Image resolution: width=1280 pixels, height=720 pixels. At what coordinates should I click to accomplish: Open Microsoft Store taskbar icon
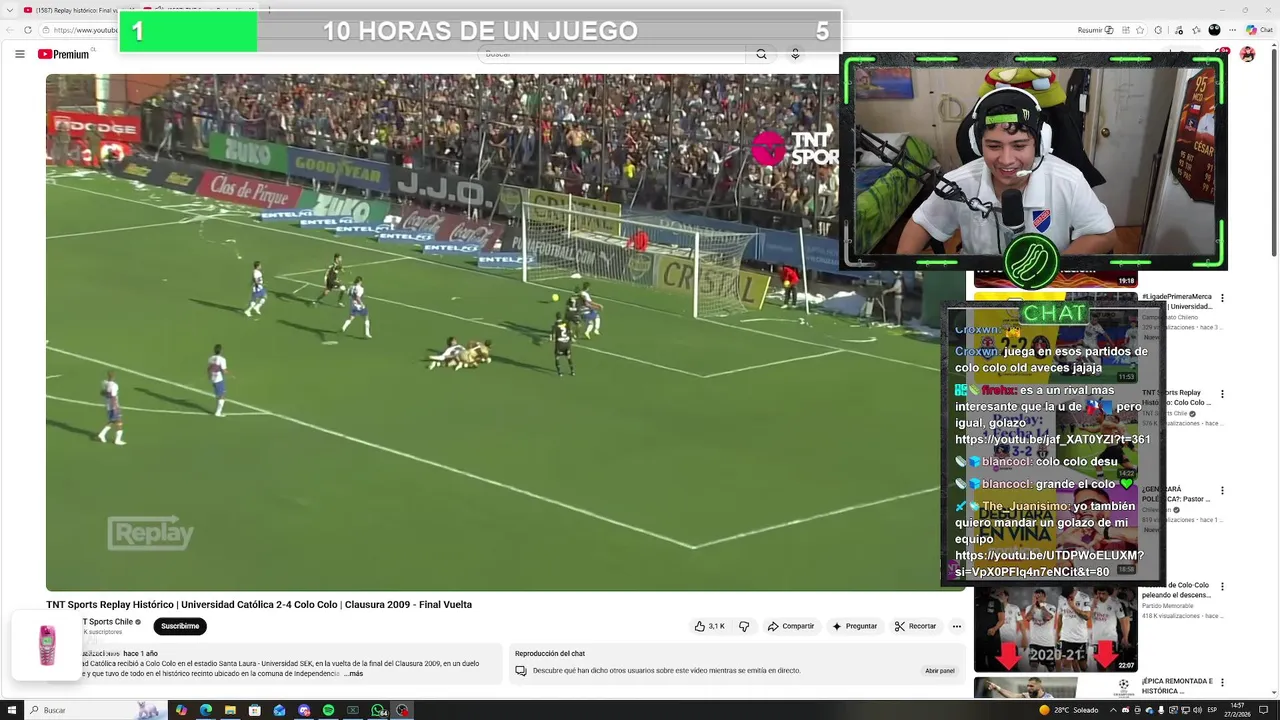coord(255,710)
